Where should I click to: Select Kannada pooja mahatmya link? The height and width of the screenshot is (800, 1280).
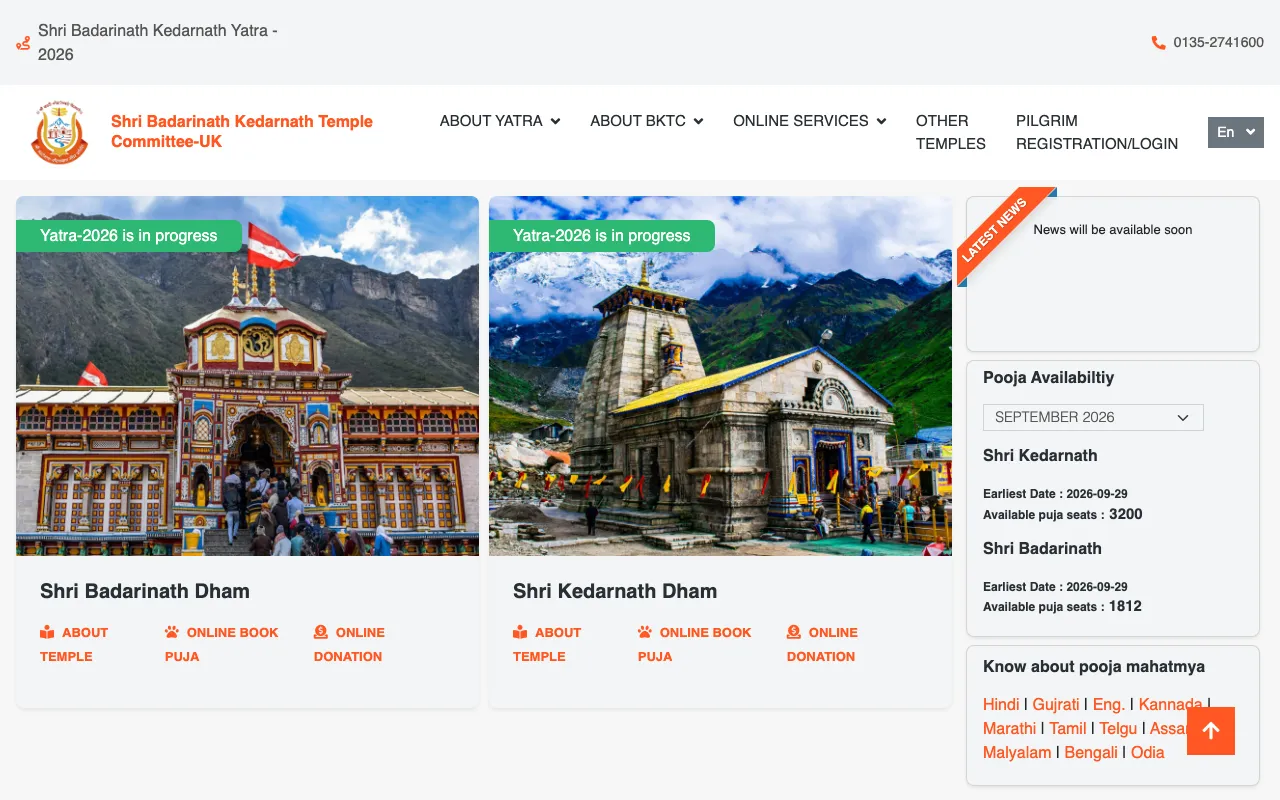tap(1170, 704)
